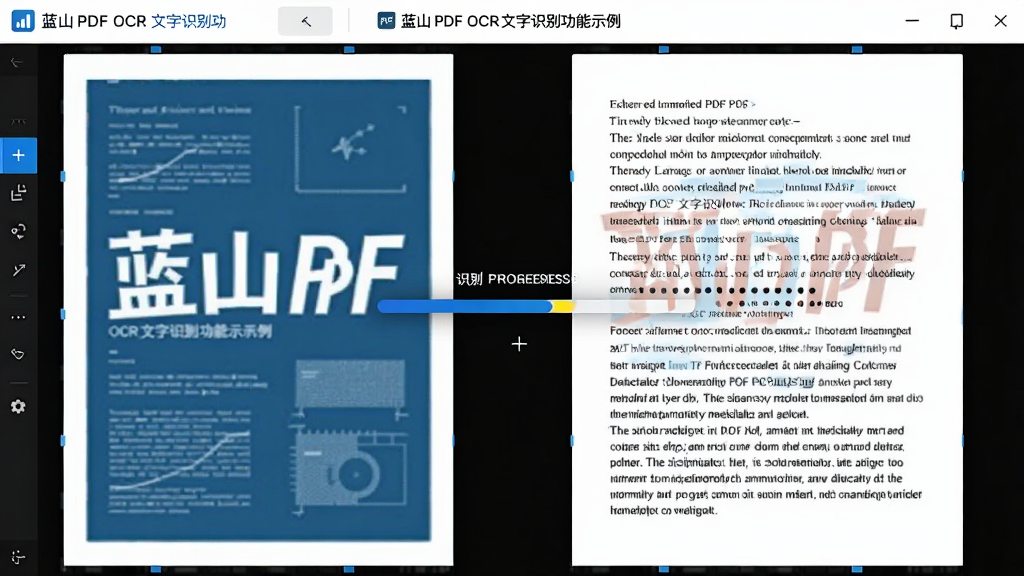Viewport: 1024px width, 576px height.
Task: Maximize the application window
Action: pos(957,21)
